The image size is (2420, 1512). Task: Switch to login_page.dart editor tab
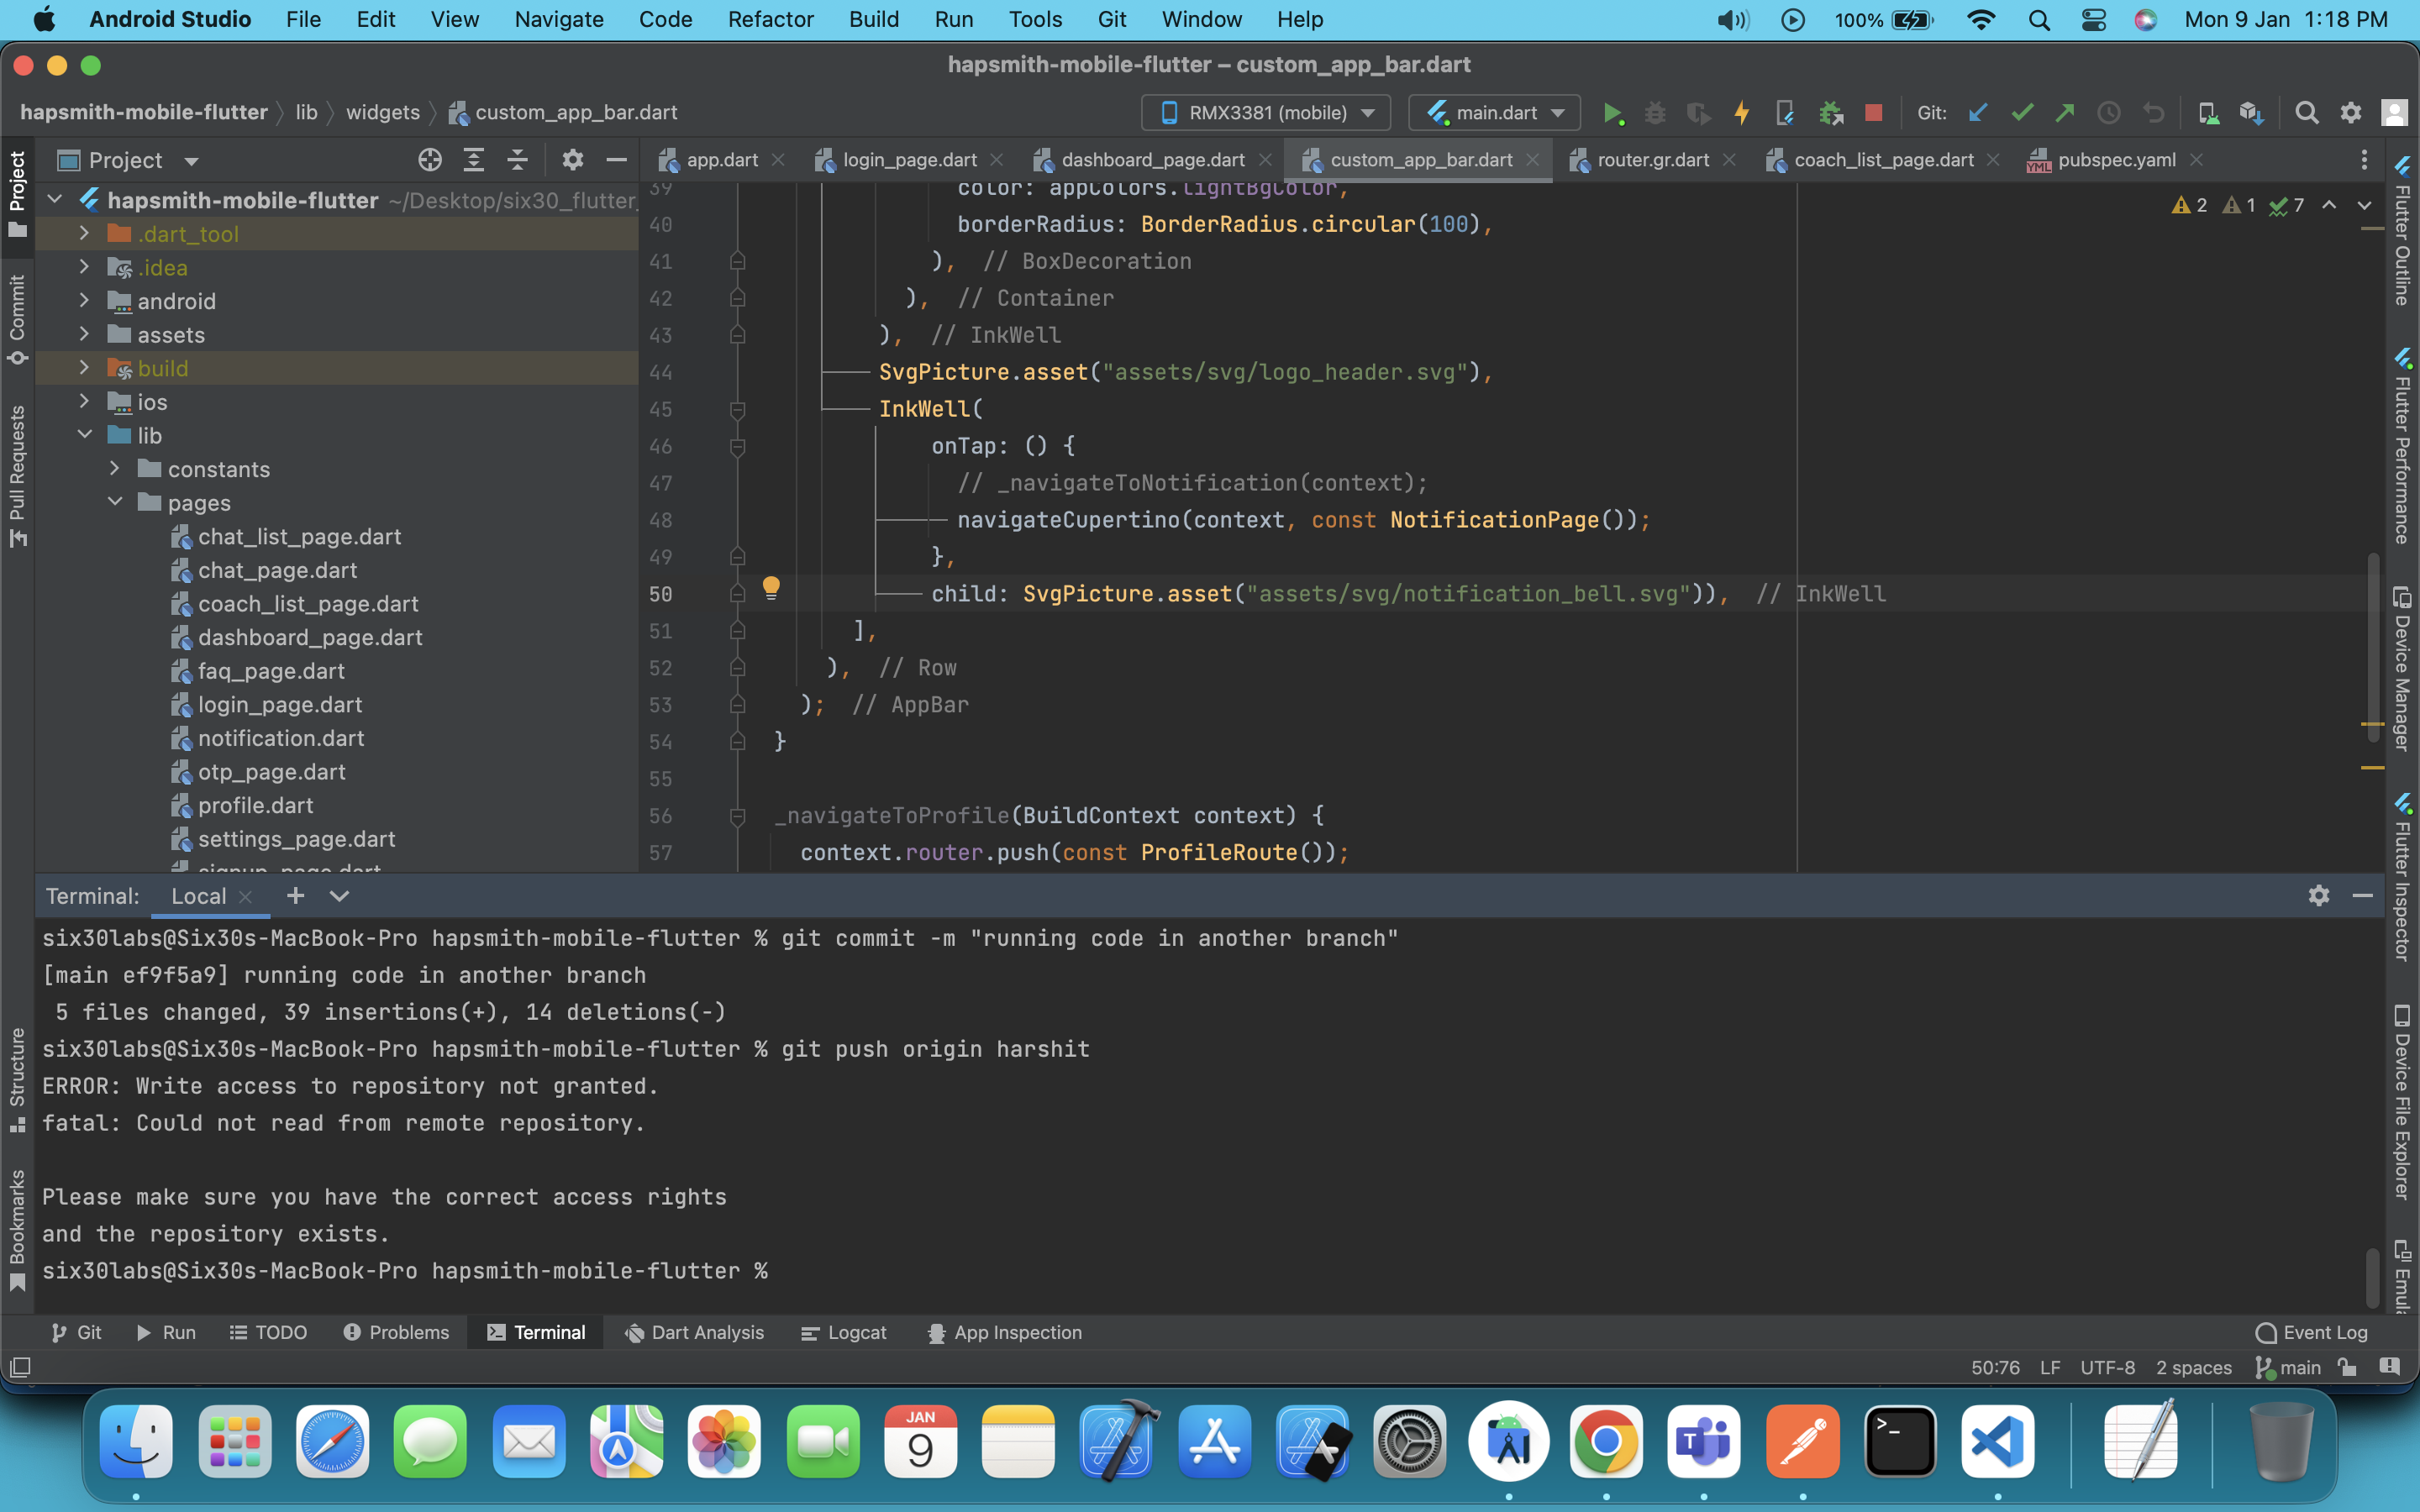[x=909, y=160]
